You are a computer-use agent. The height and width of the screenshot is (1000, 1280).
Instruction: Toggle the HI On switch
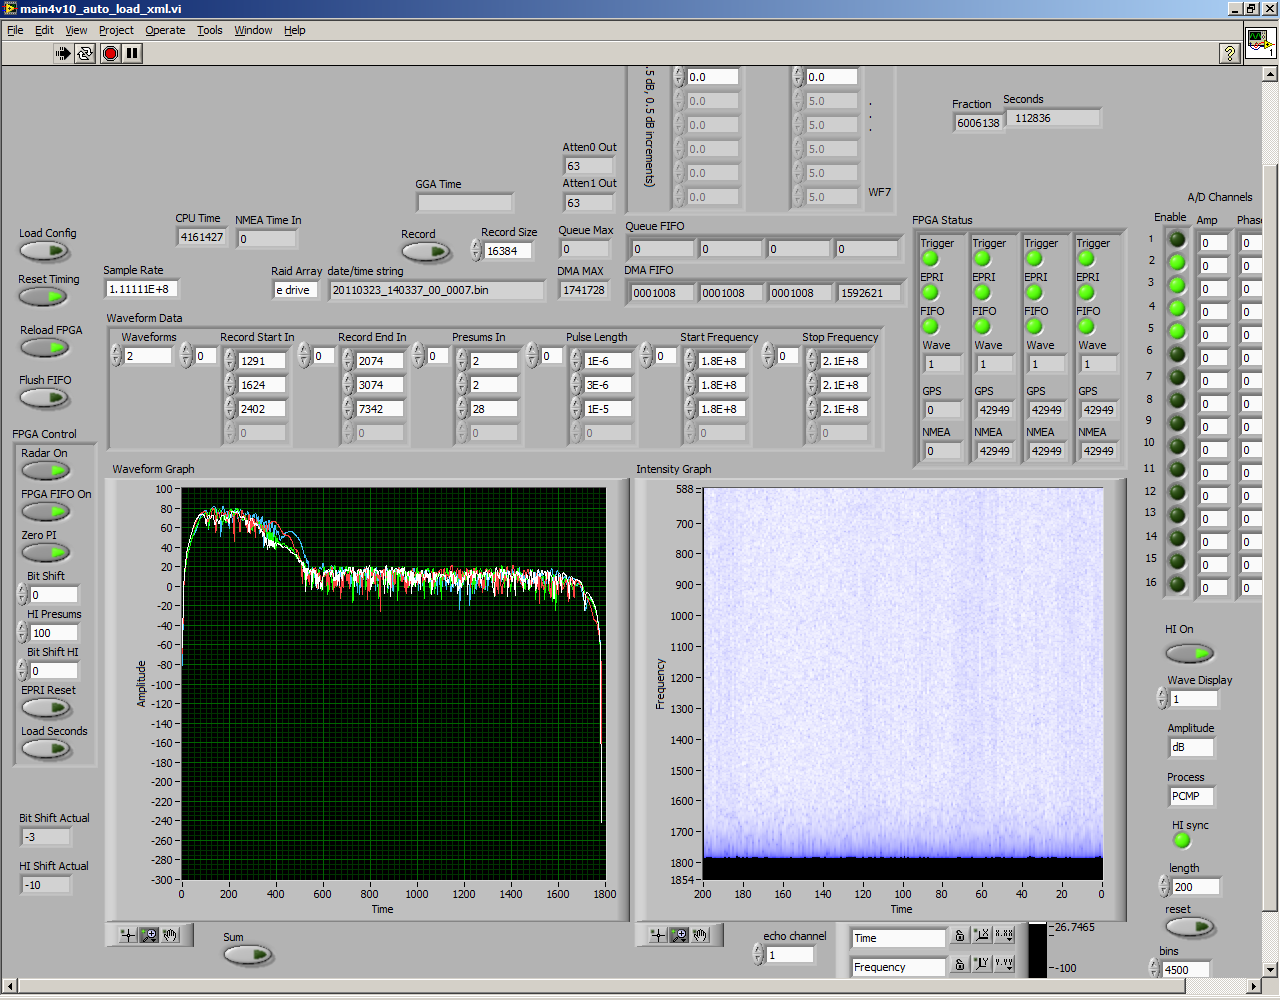pyautogui.click(x=1189, y=653)
